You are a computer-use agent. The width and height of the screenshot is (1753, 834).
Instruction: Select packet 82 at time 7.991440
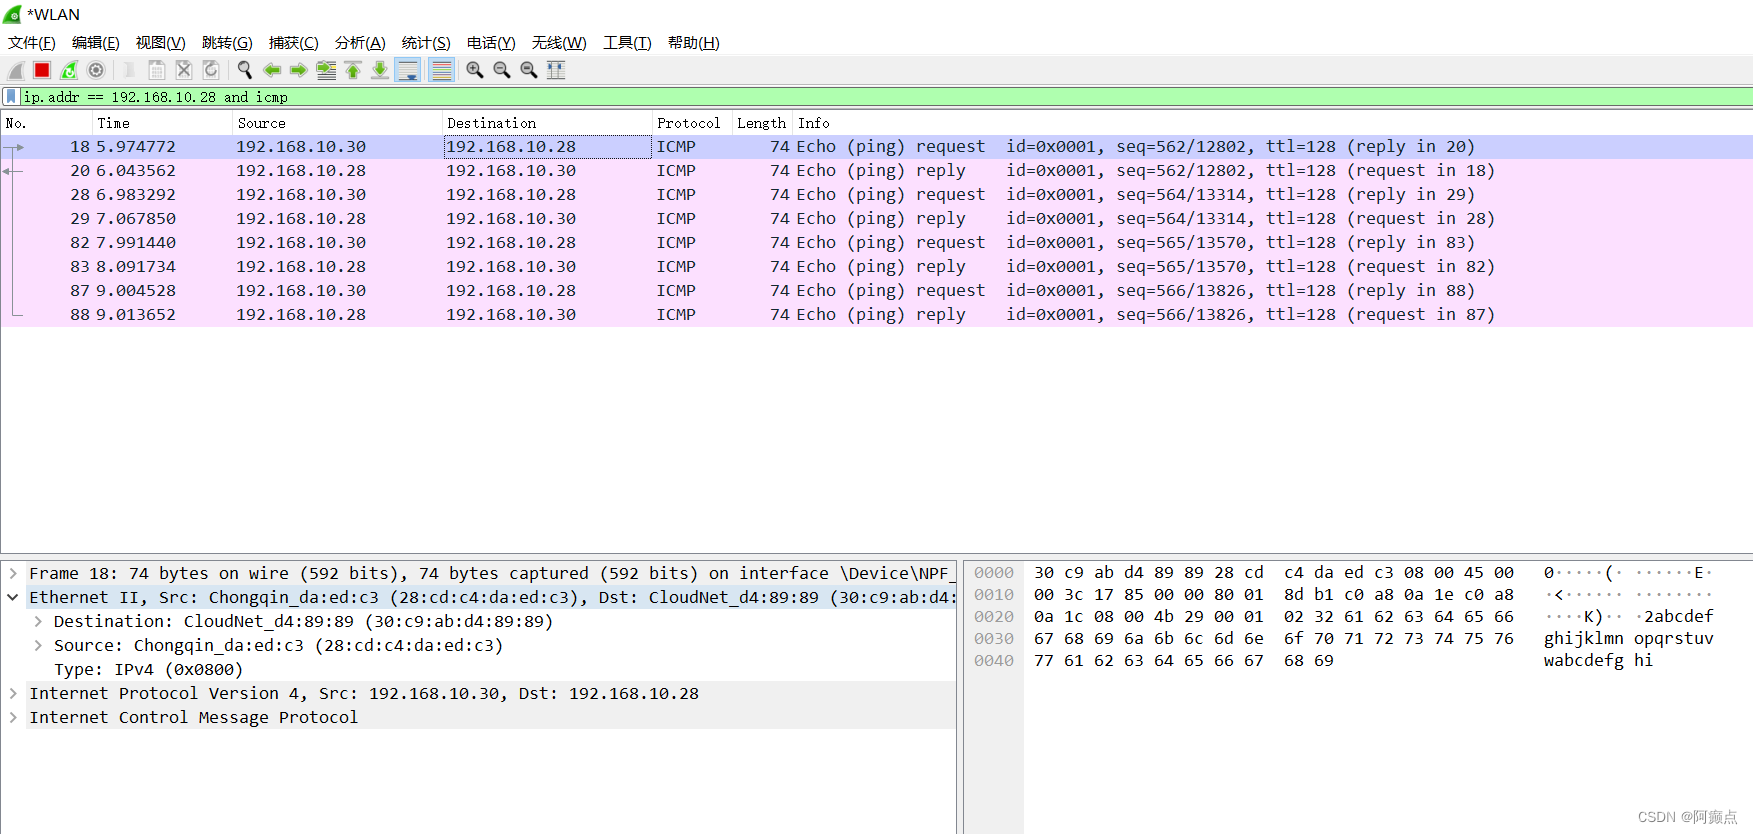pyautogui.click(x=876, y=243)
